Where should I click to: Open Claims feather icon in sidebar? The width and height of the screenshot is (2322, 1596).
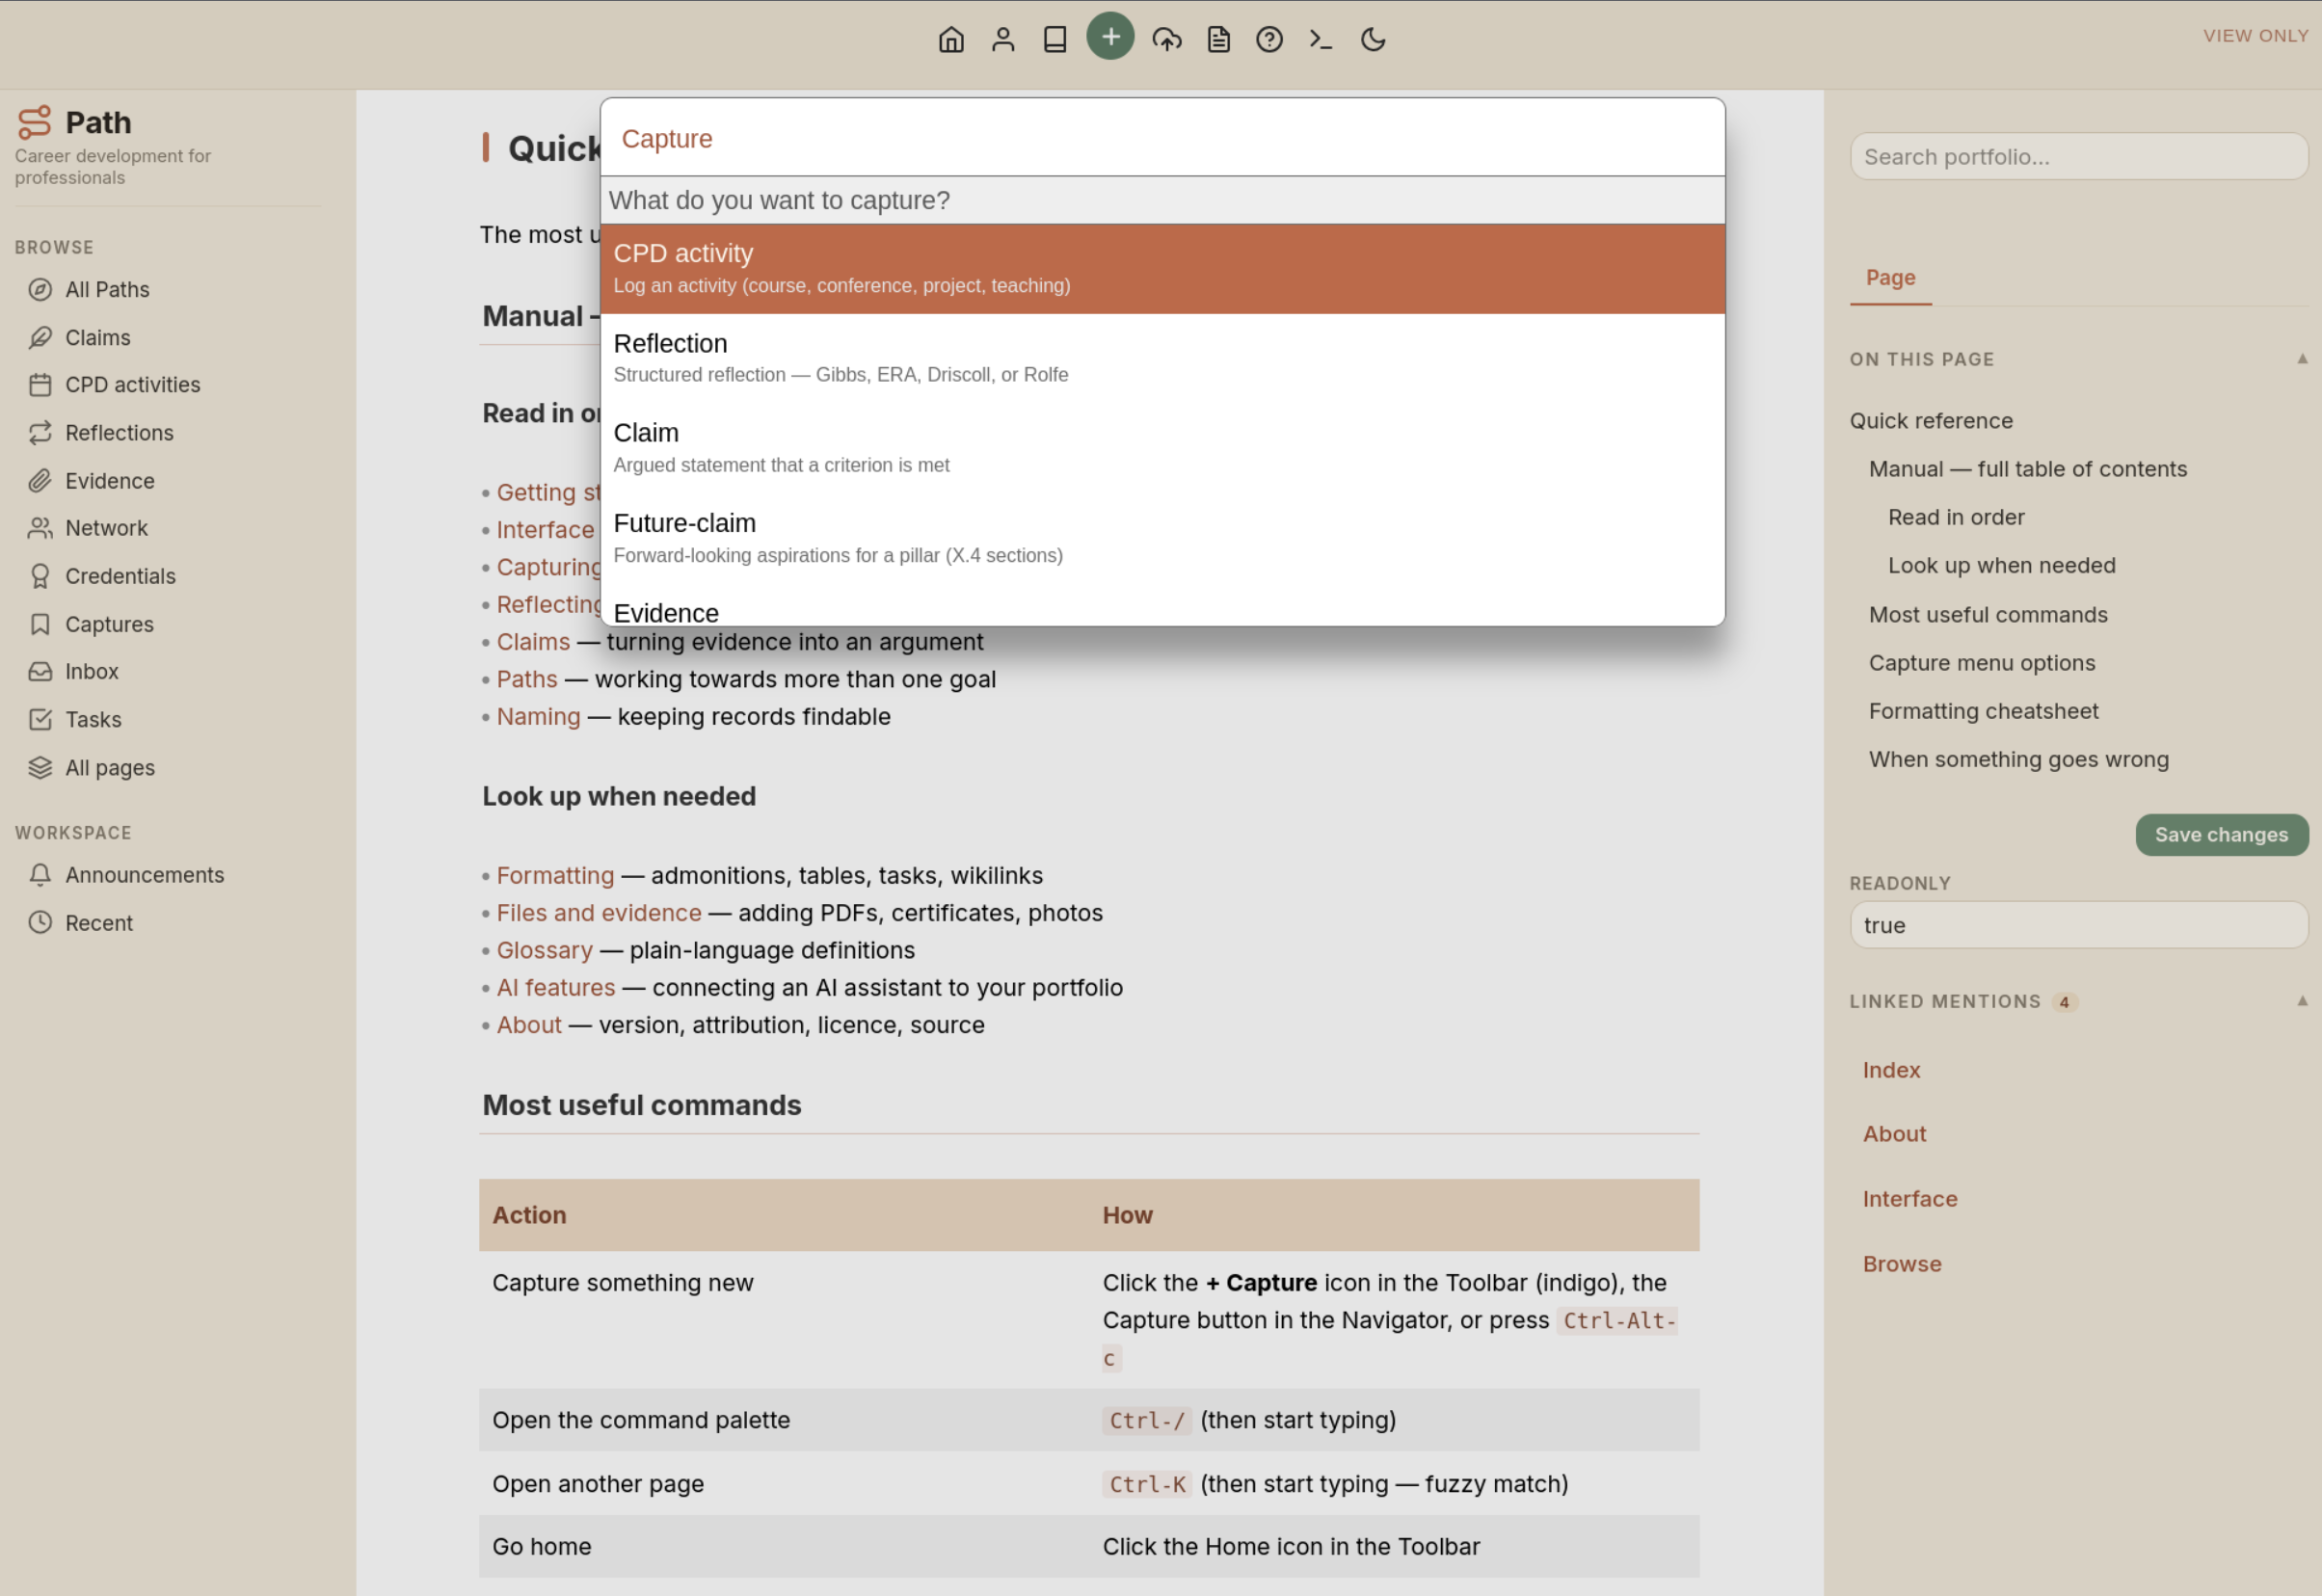pos(40,337)
